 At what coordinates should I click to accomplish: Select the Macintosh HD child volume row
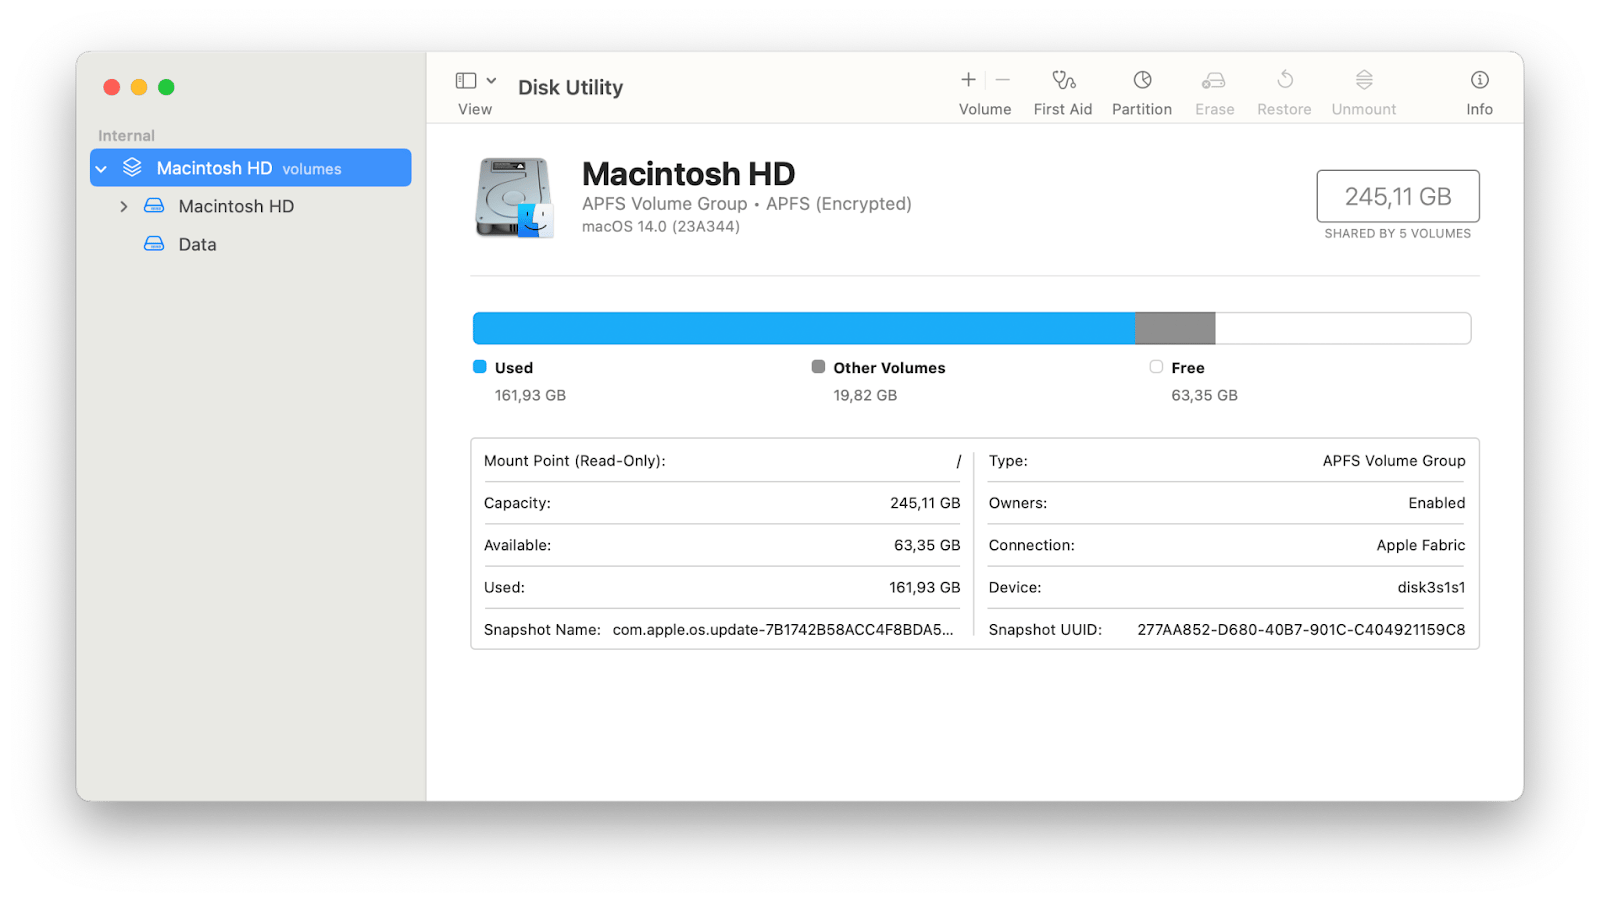(250, 206)
